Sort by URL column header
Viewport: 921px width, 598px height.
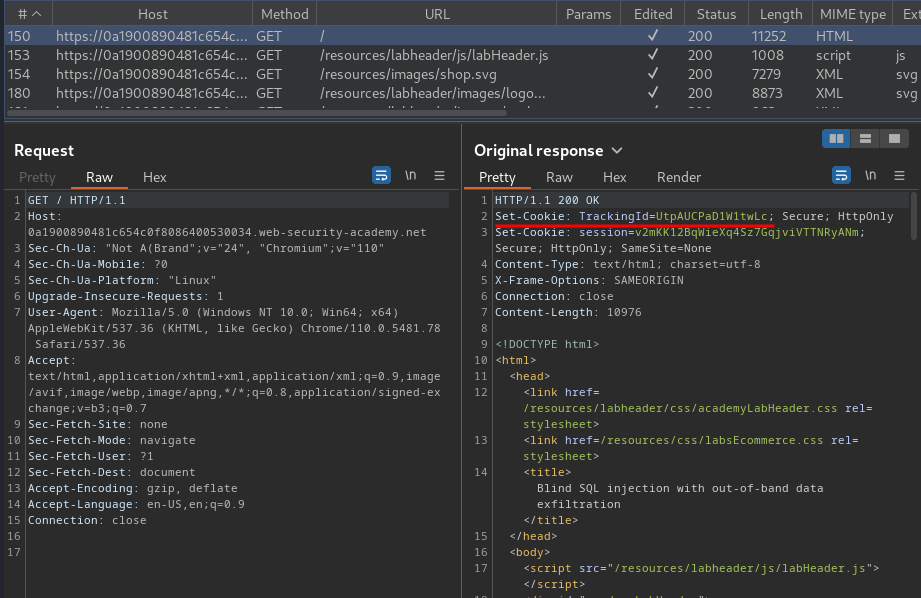pos(437,14)
